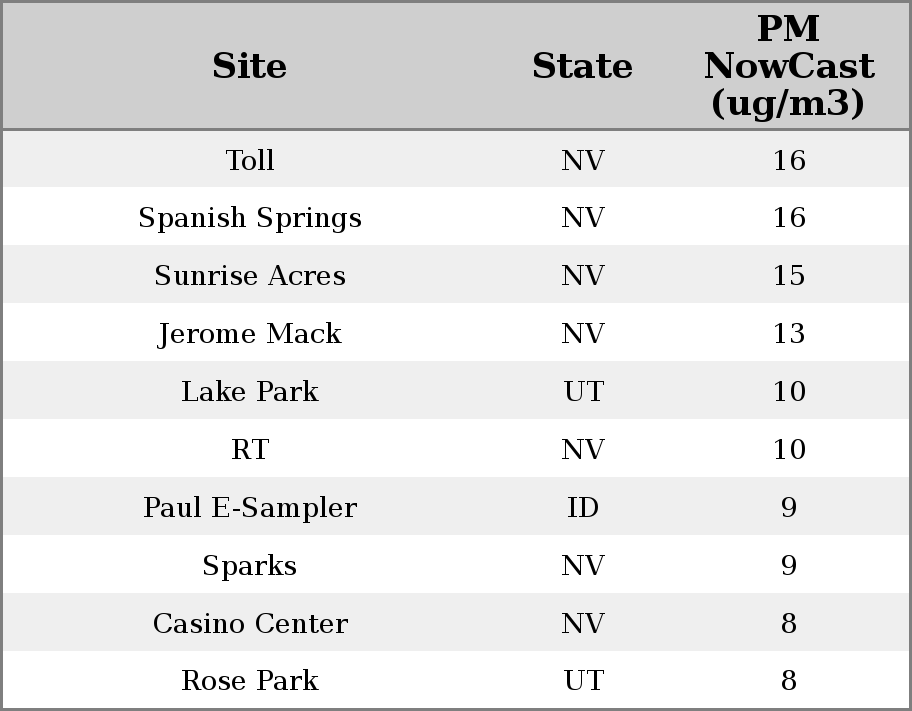Select the Sparks site cell
Viewport: 912px width, 711px height.
click(250, 566)
